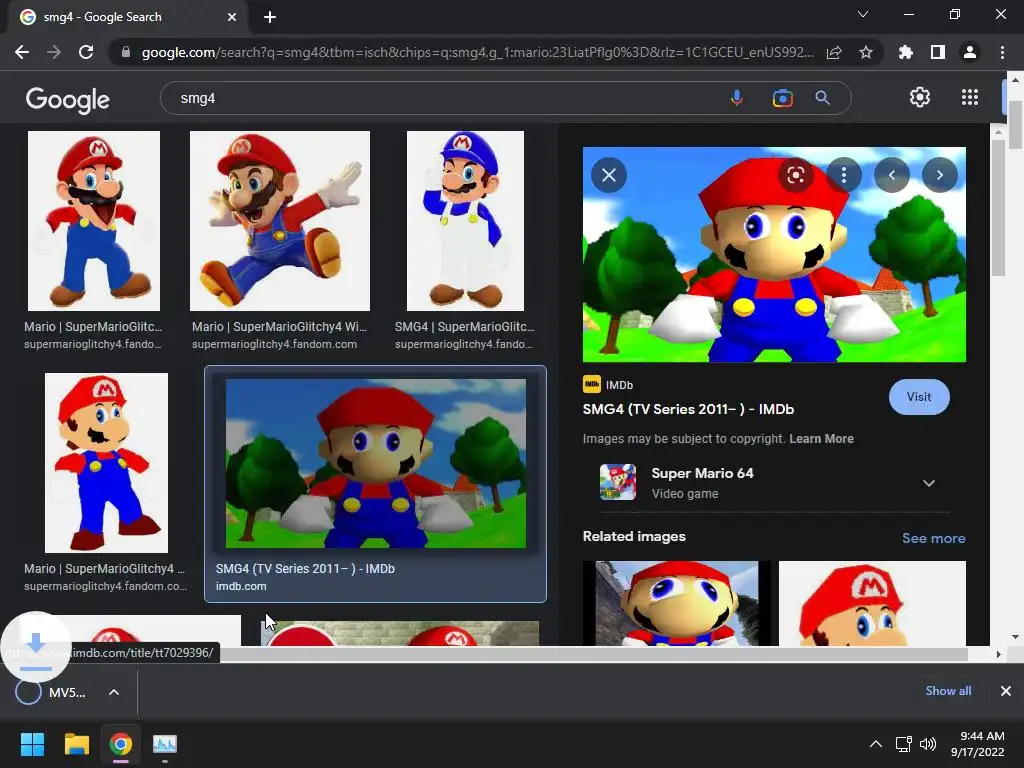Open Google quick settings gear
The image size is (1024, 768).
(920, 97)
